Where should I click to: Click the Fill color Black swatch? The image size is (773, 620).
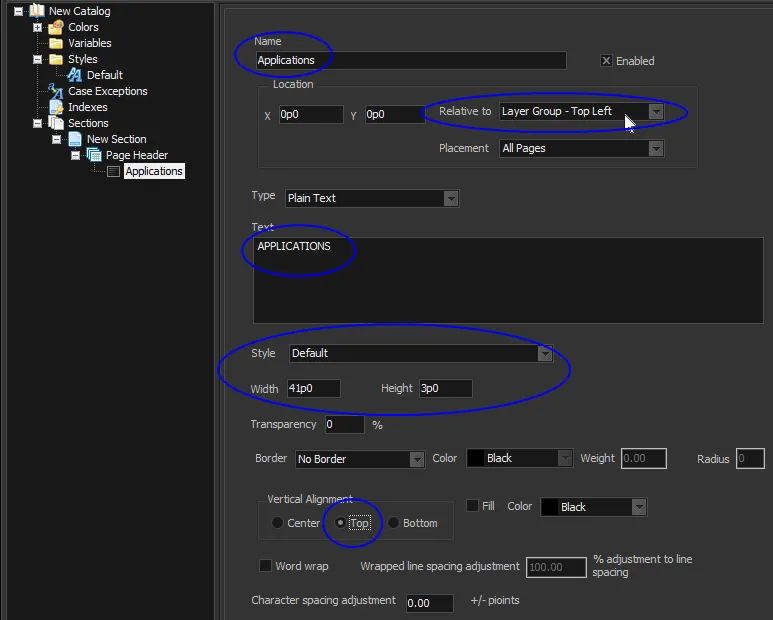point(550,507)
